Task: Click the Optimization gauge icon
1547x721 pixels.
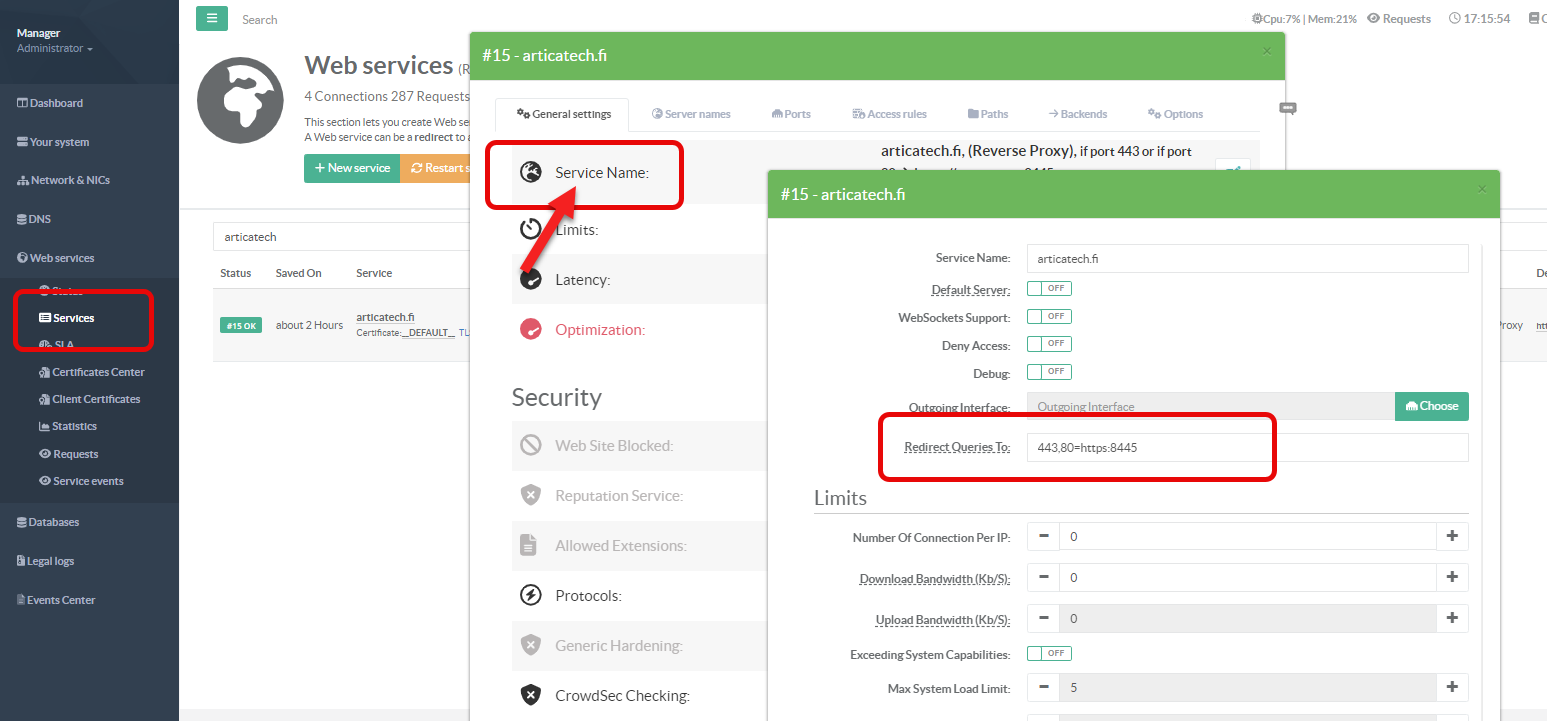Action: pyautogui.click(x=531, y=330)
